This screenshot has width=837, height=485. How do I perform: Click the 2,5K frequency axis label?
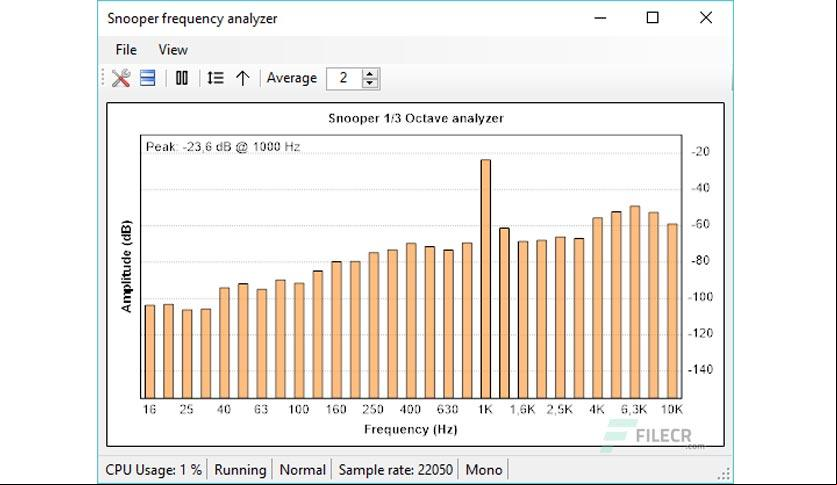click(559, 409)
